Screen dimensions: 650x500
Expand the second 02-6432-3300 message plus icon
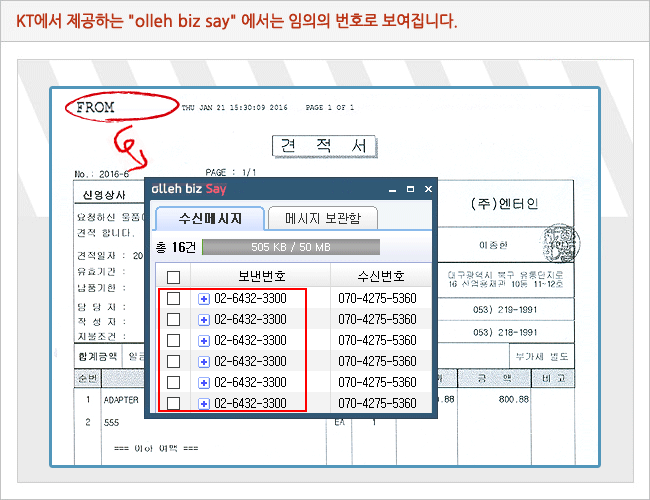[x=204, y=320]
